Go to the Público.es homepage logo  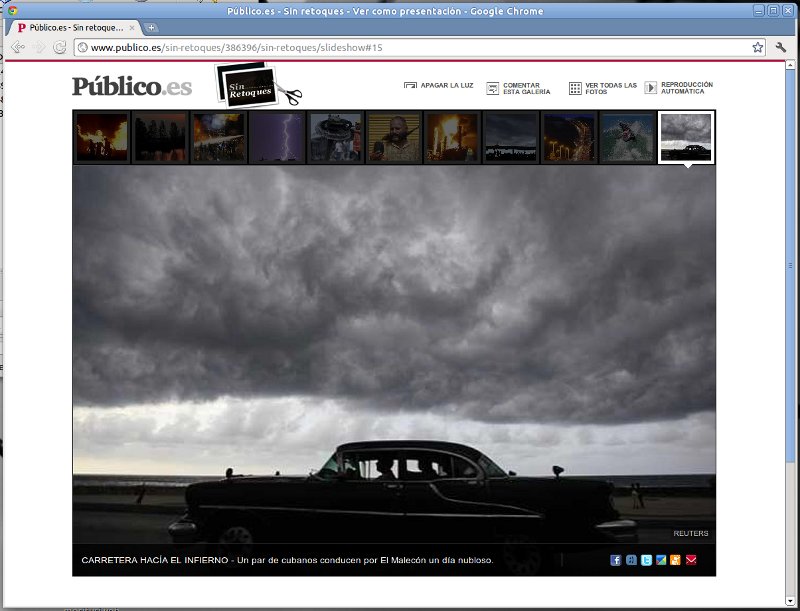click(132, 86)
